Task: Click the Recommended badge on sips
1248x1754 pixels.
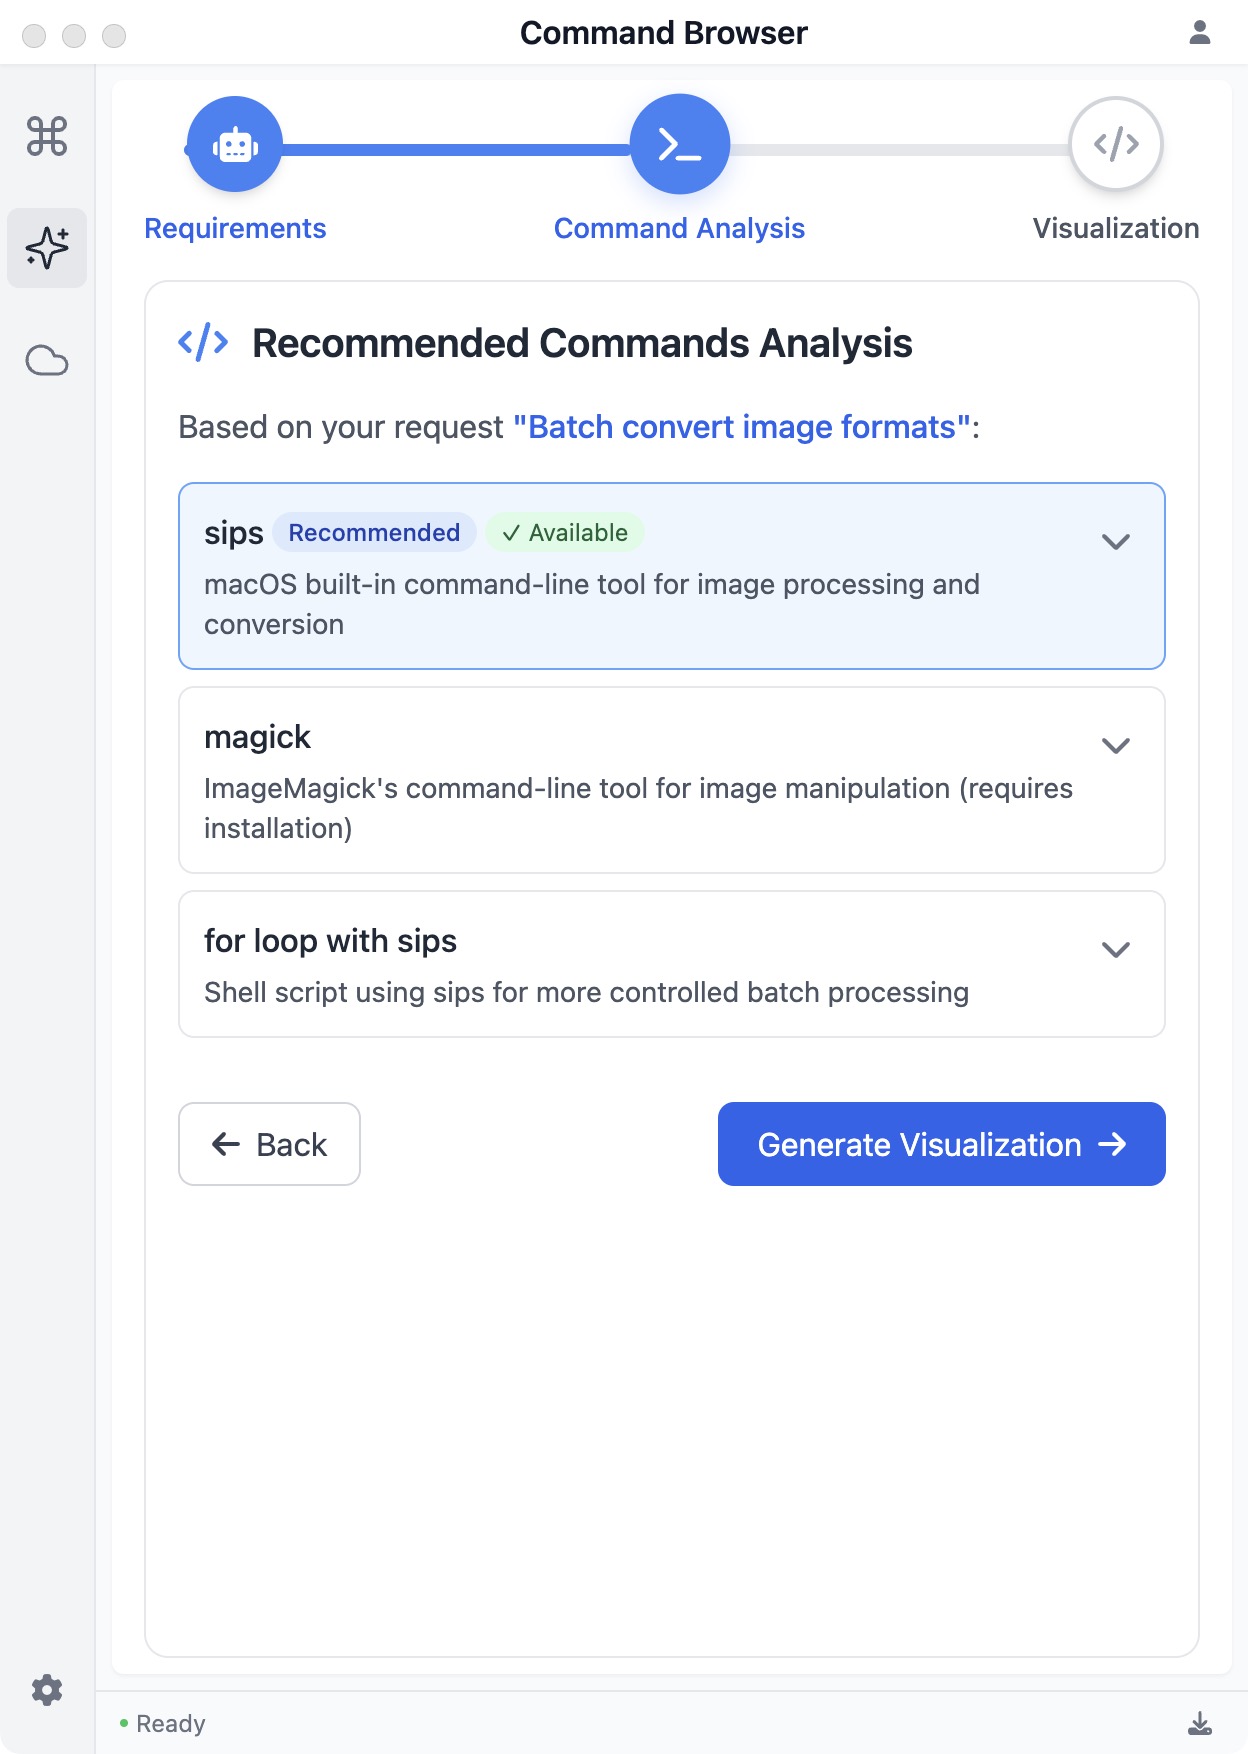Action: click(x=375, y=532)
